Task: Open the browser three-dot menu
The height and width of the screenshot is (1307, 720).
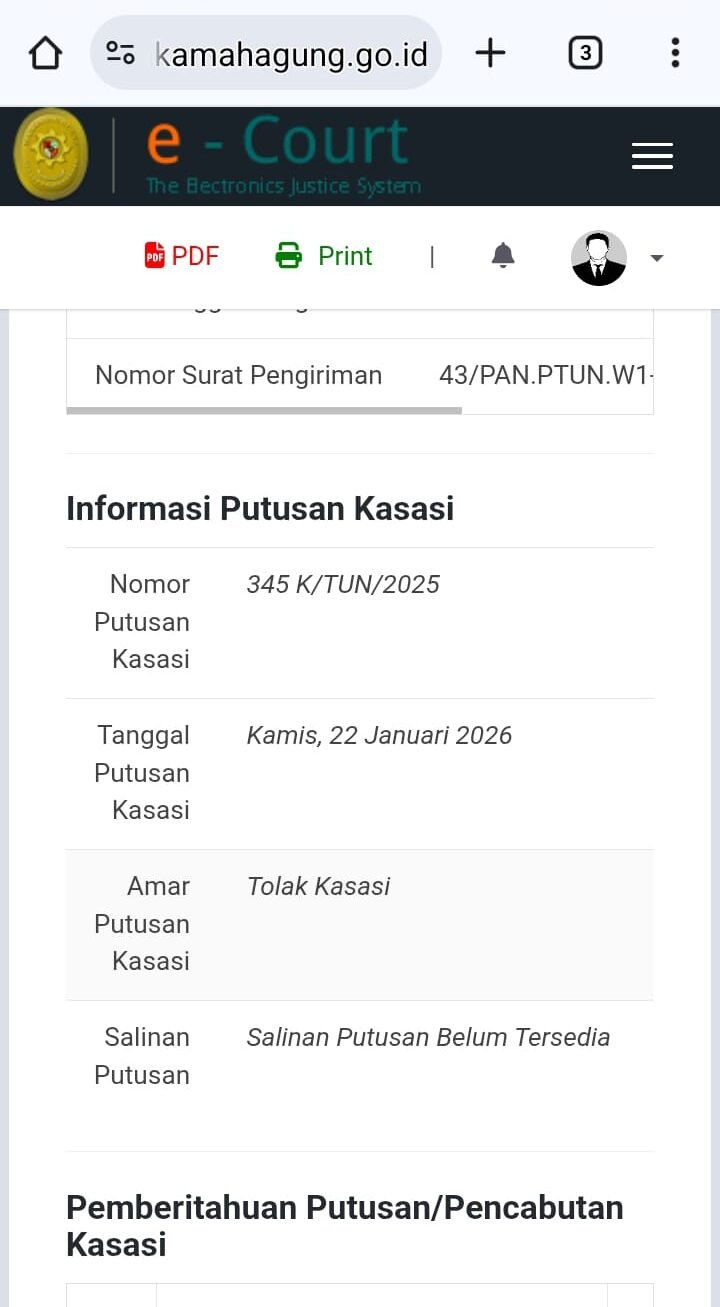Action: tap(675, 53)
